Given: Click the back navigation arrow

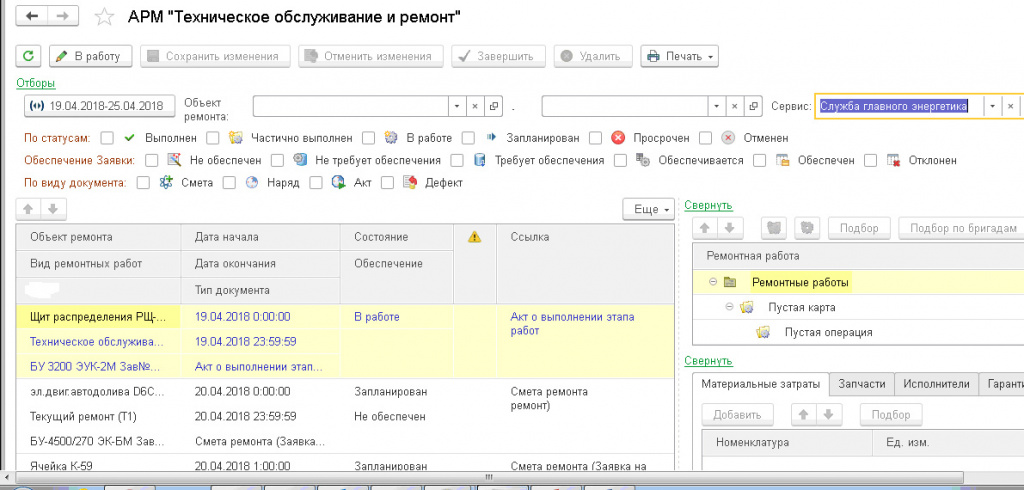Looking at the screenshot, I should coord(33,17).
